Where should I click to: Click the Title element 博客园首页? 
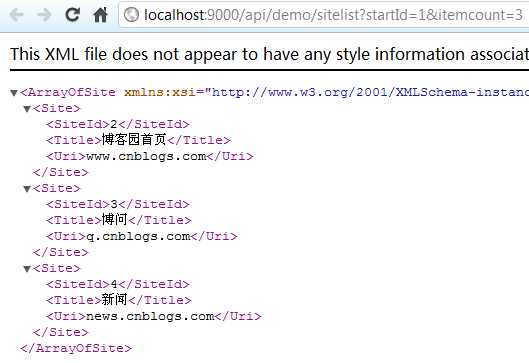point(138,140)
